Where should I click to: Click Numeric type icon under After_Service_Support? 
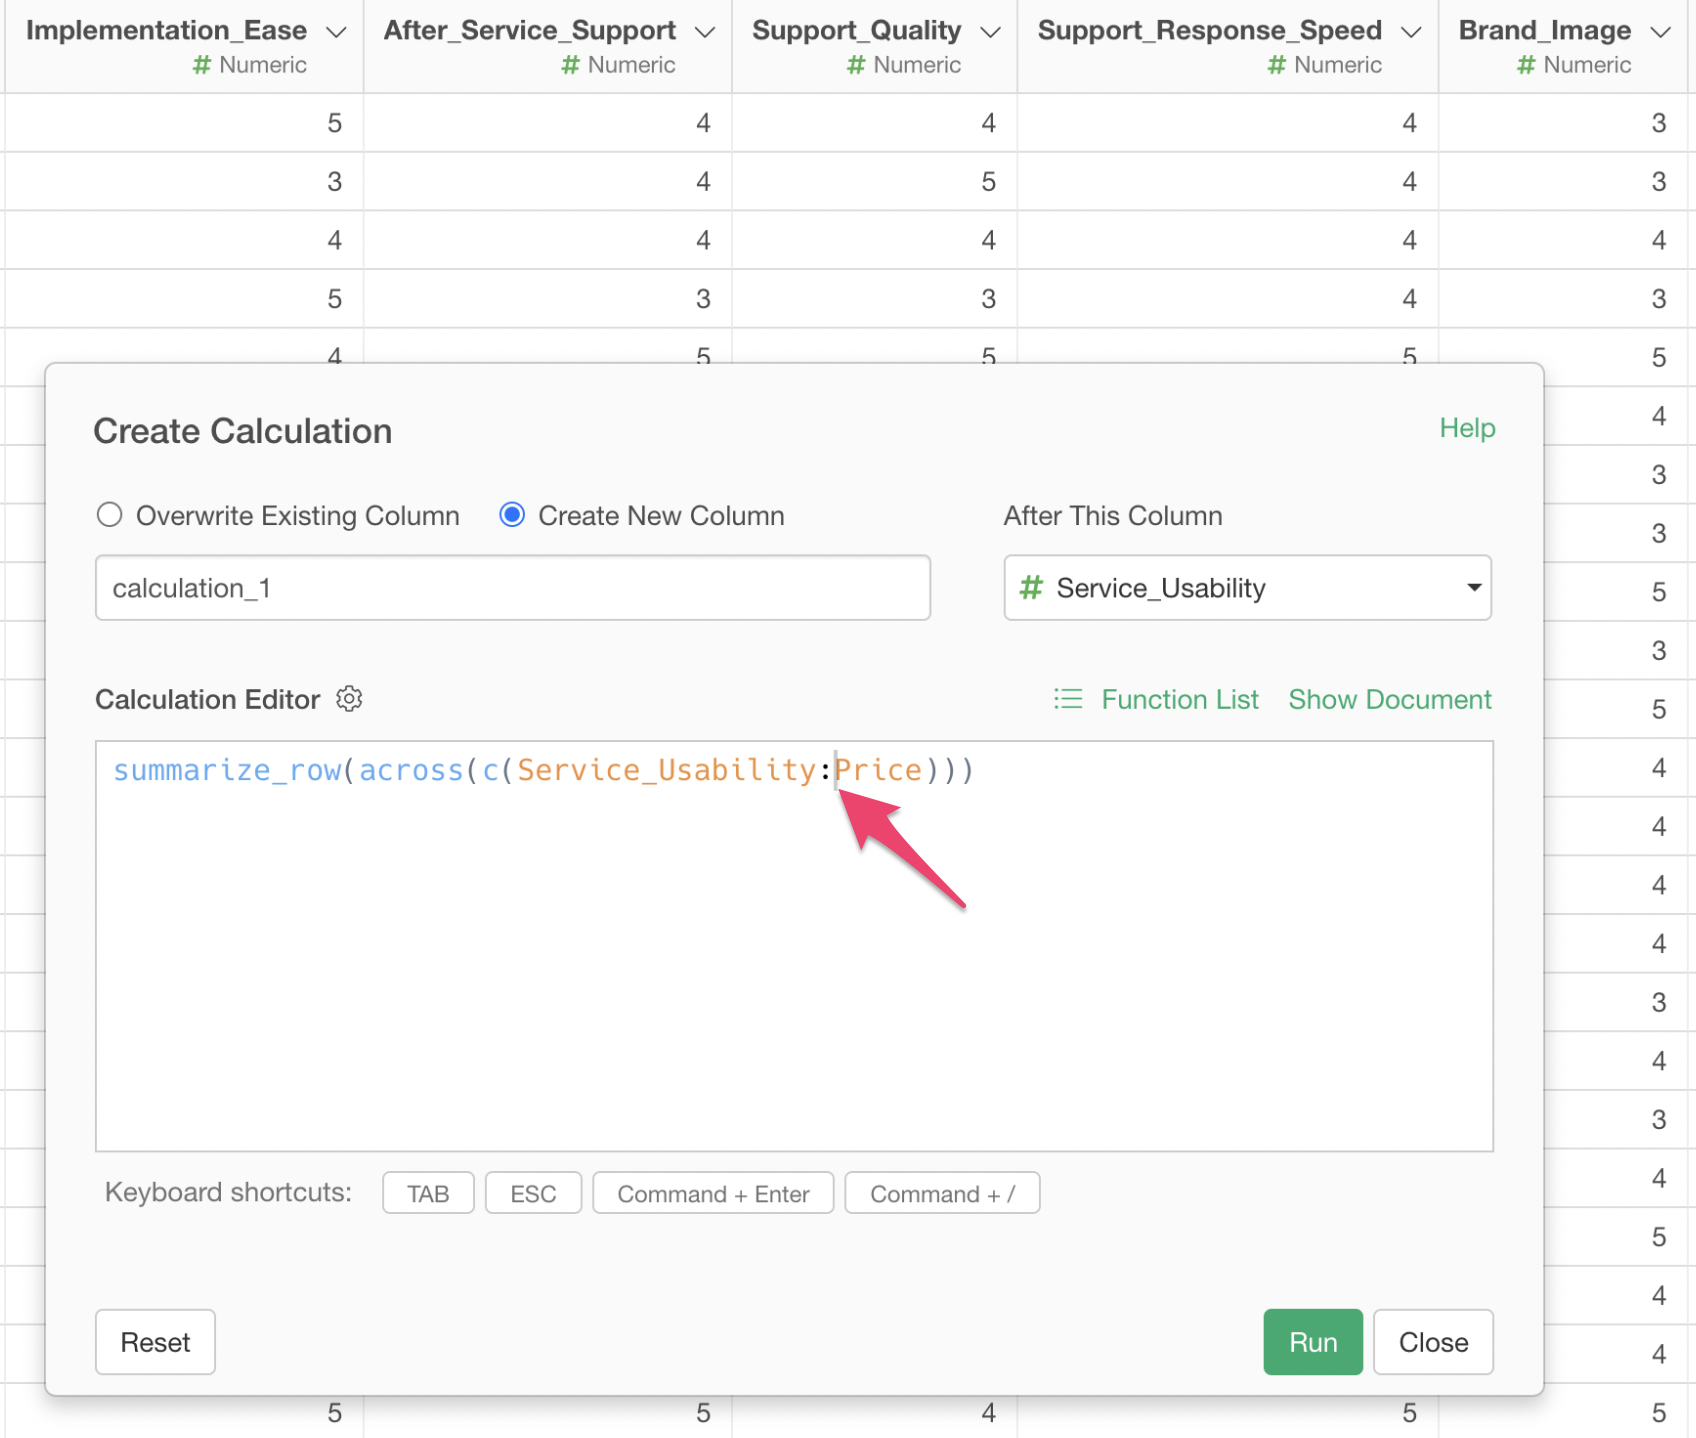point(571,65)
